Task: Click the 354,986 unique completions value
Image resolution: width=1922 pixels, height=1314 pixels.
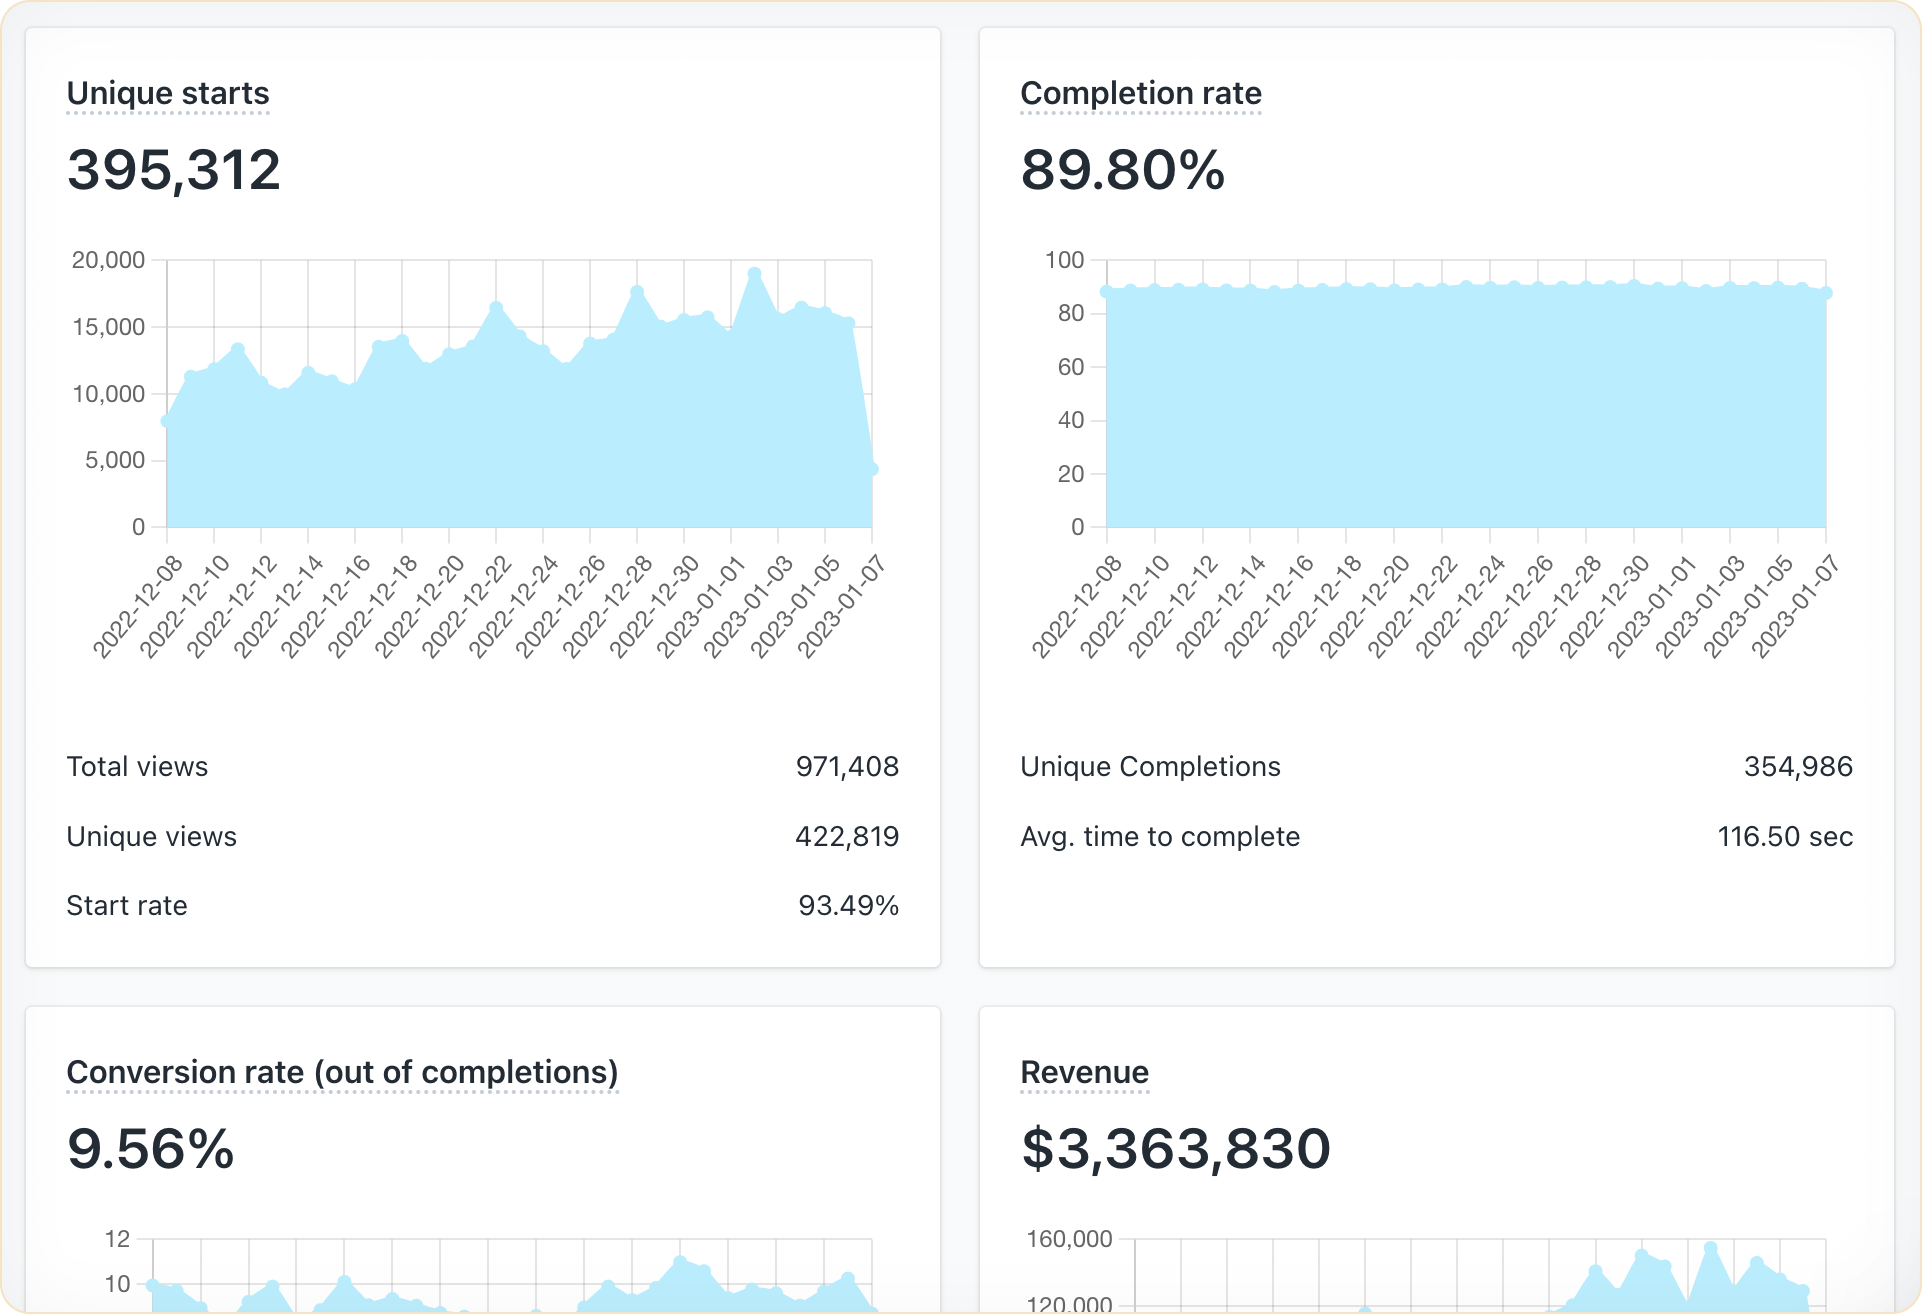Action: coord(1798,767)
